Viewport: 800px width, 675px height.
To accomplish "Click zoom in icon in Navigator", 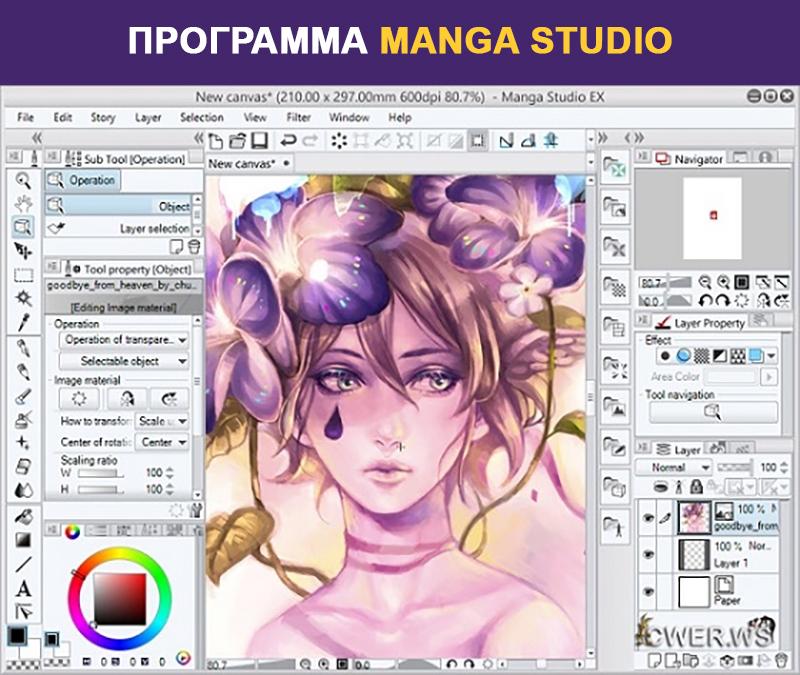I will click(723, 282).
